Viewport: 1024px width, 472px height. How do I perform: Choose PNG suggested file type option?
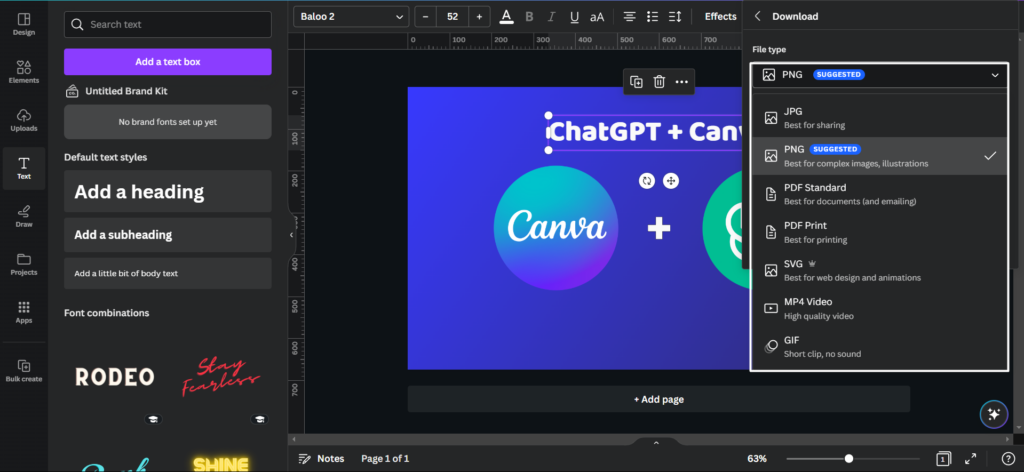[879, 156]
